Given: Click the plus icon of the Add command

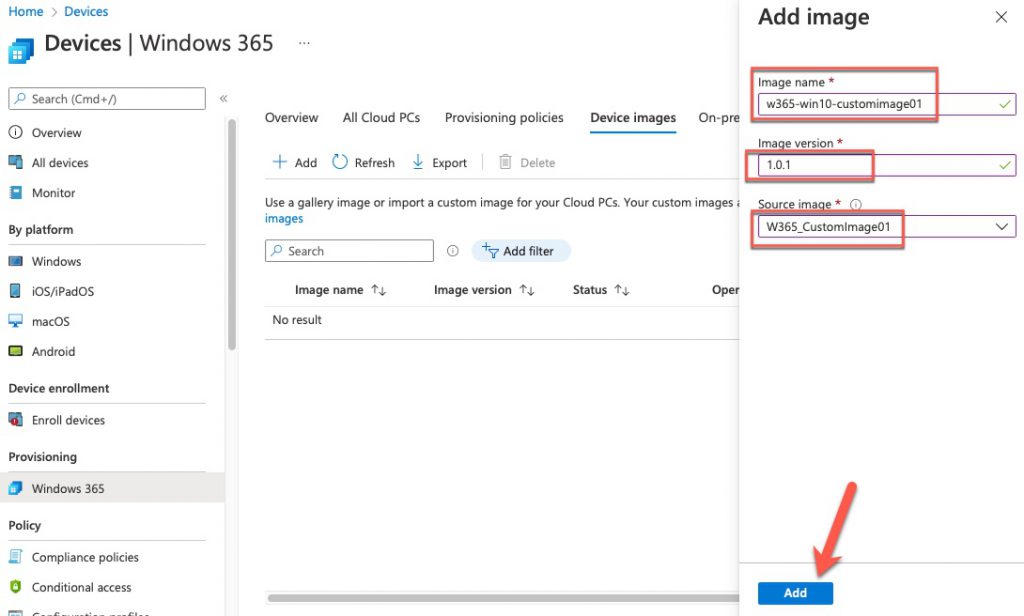Looking at the screenshot, I should coord(280,161).
